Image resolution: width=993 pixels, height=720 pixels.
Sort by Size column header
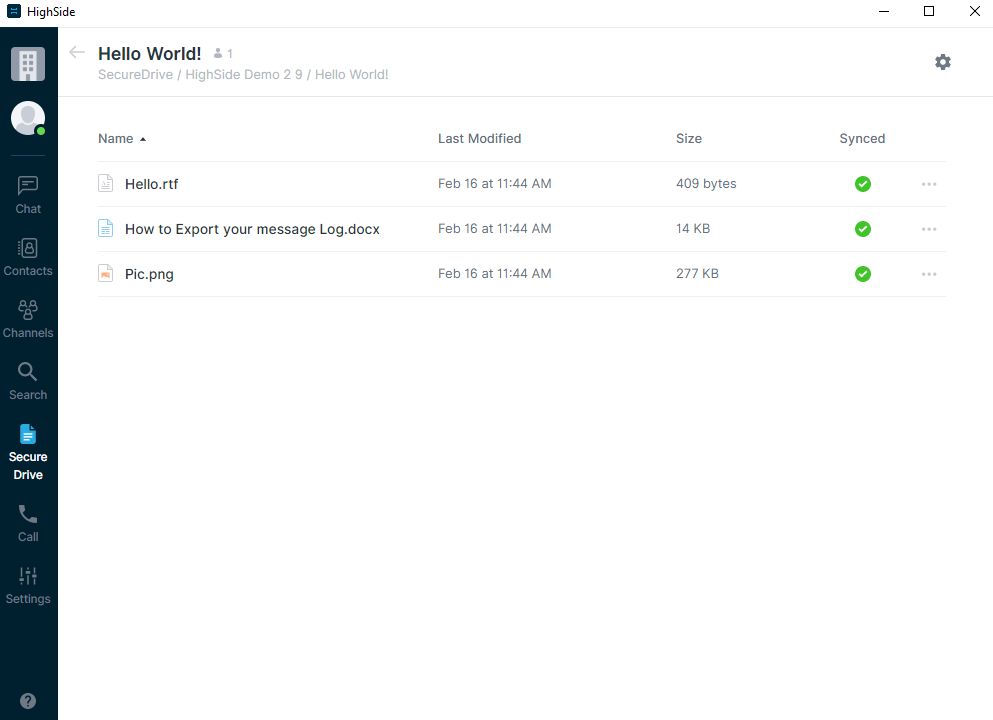[x=688, y=139]
